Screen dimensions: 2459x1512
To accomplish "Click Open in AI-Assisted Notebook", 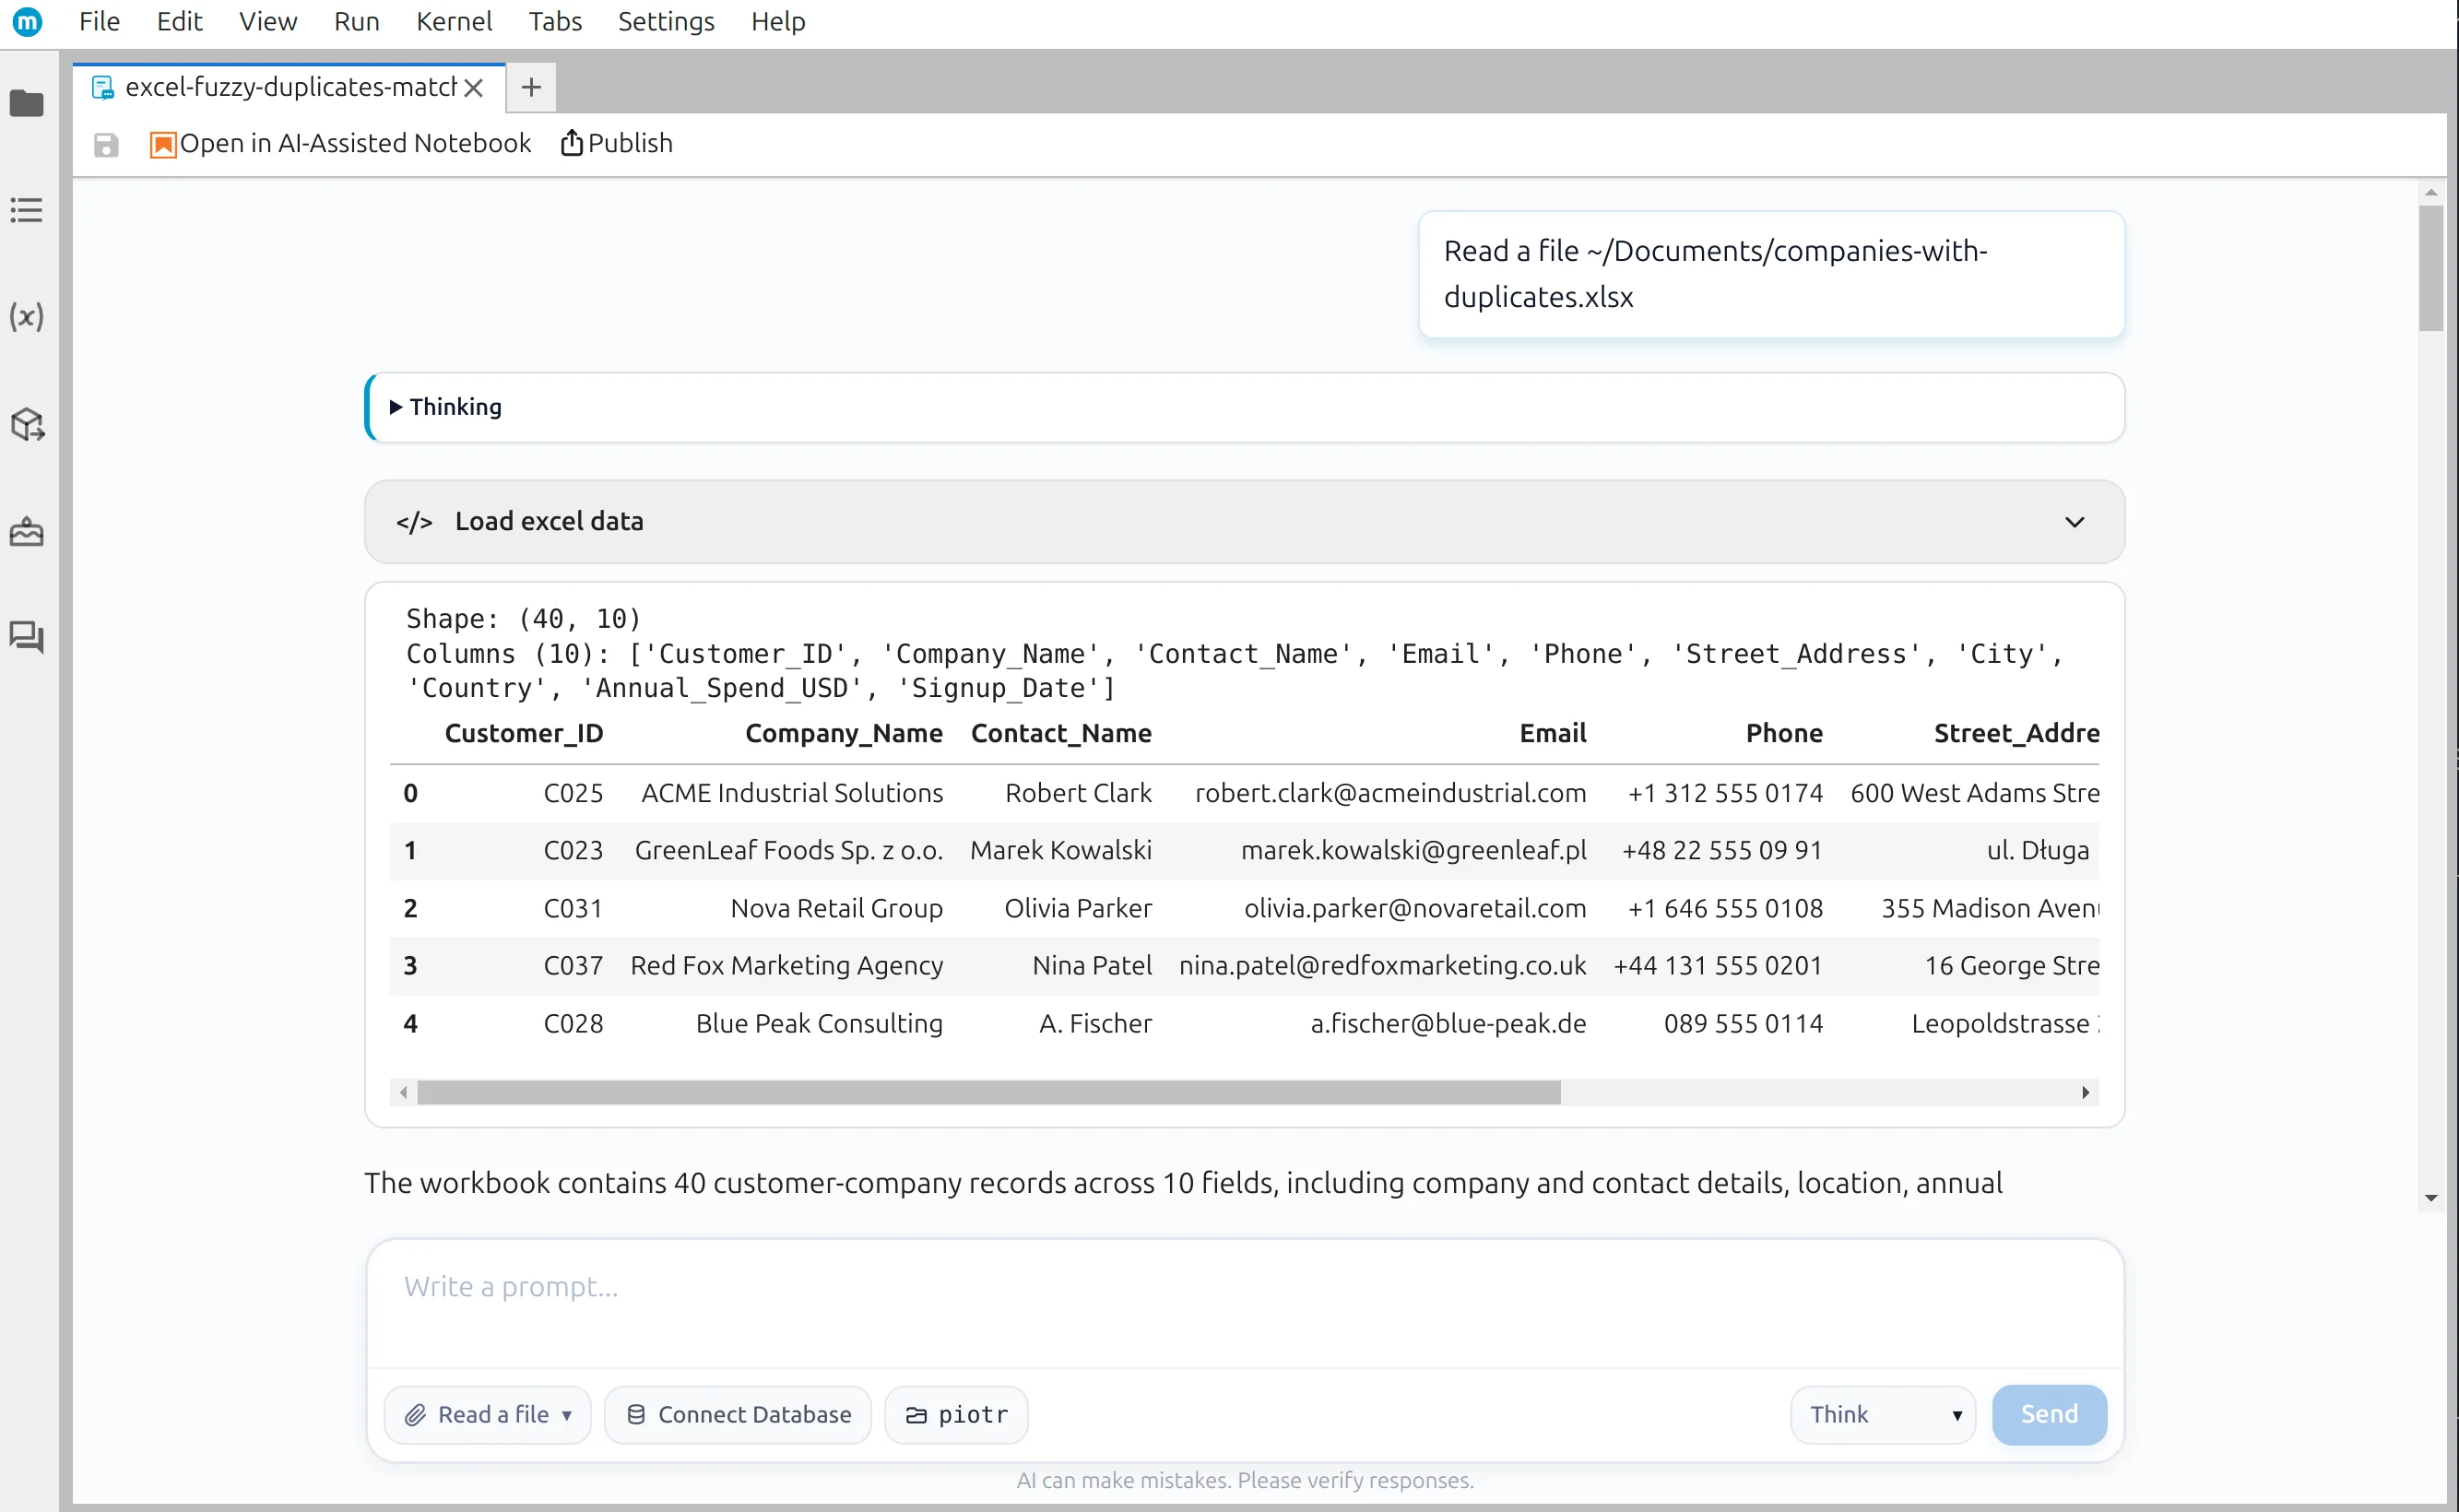I will (341, 144).
